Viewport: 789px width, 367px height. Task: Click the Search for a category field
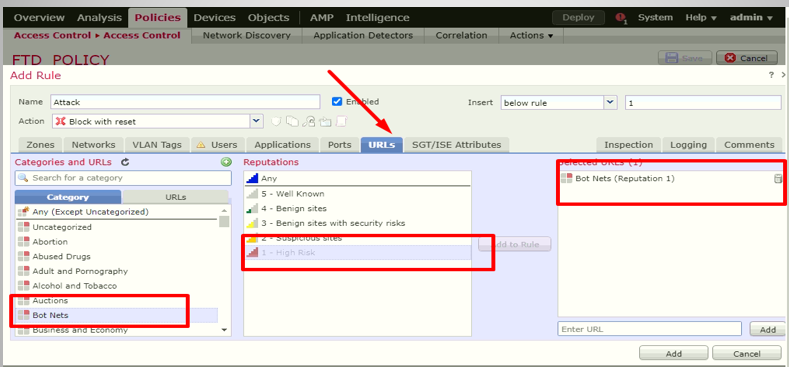[x=123, y=178]
